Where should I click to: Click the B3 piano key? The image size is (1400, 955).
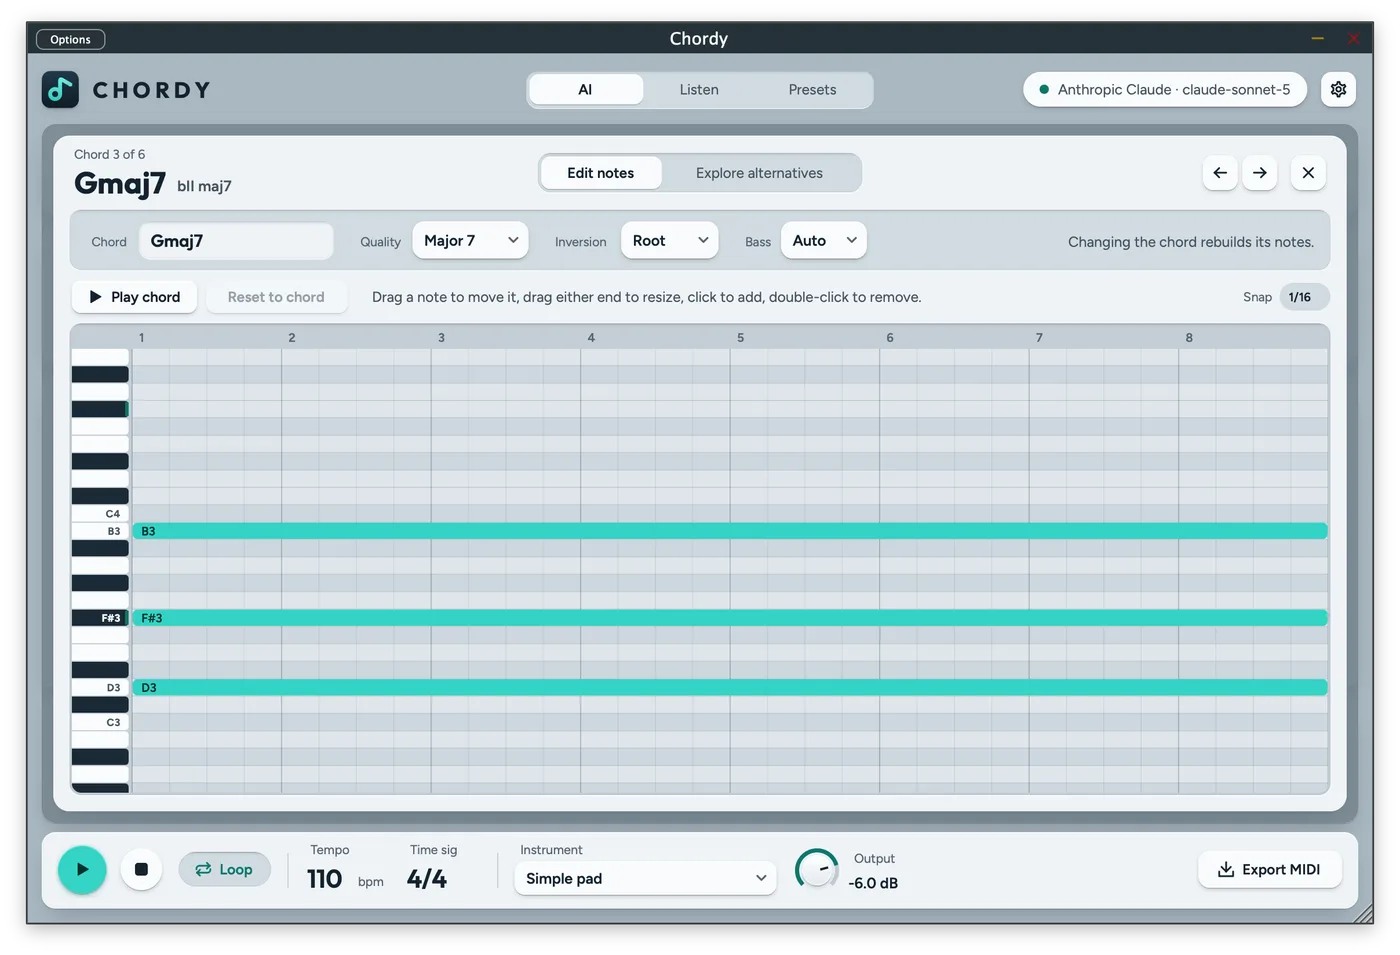click(100, 531)
